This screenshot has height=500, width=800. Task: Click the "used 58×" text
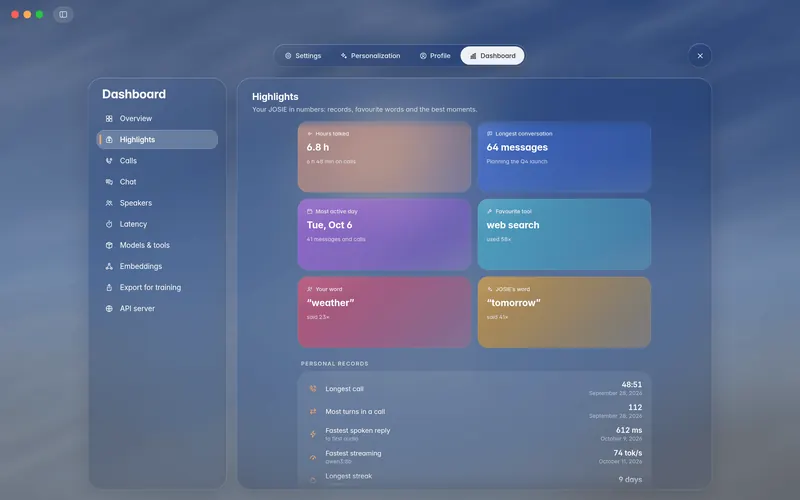point(498,239)
